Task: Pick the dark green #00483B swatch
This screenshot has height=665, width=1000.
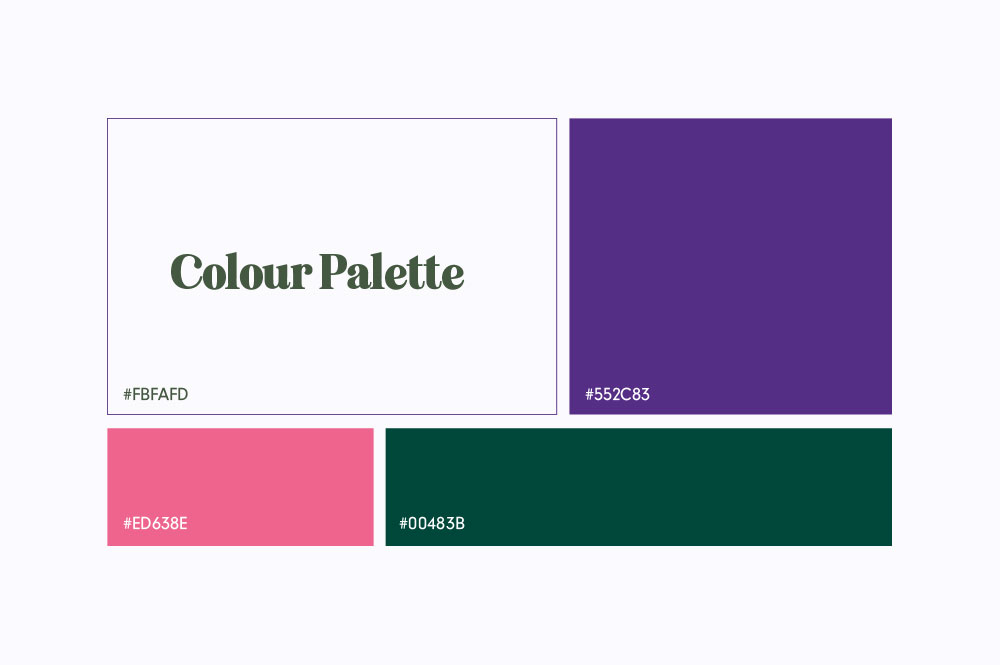Action: (638, 475)
